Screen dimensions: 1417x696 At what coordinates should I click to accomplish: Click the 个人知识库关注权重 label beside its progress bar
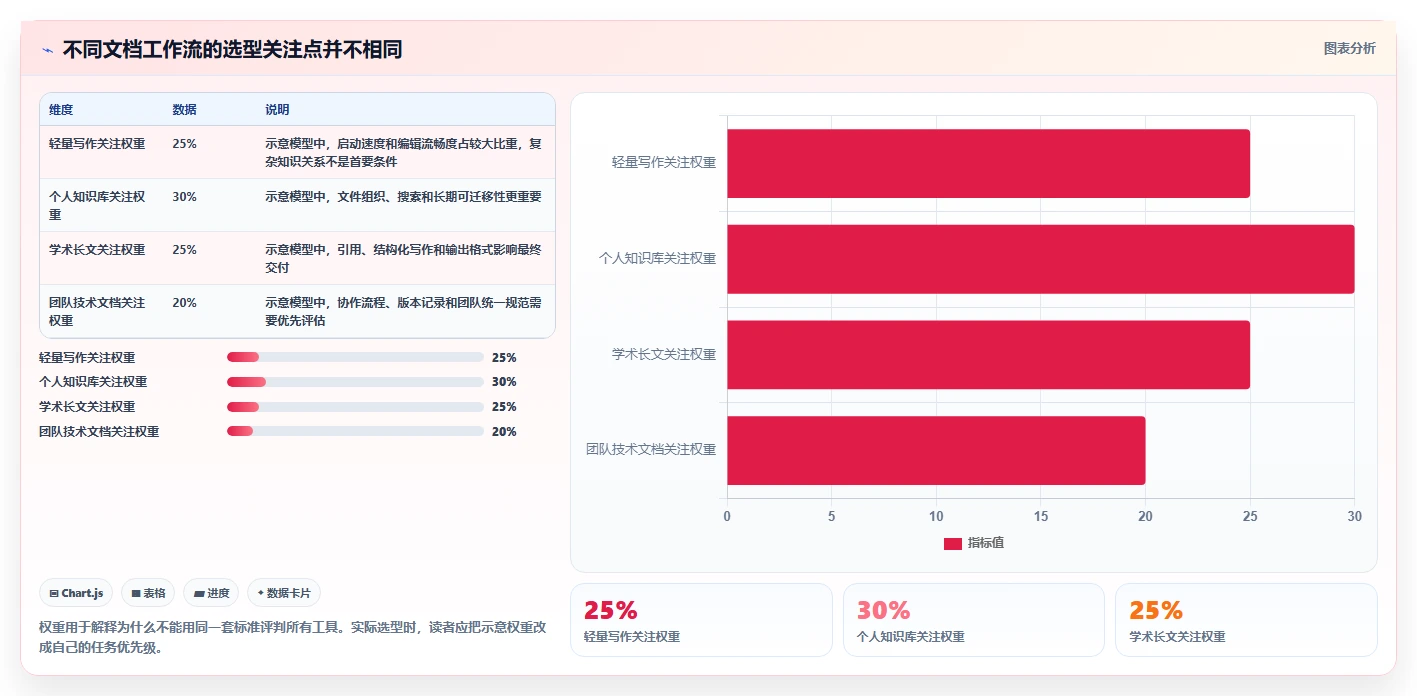[x=93, y=382]
